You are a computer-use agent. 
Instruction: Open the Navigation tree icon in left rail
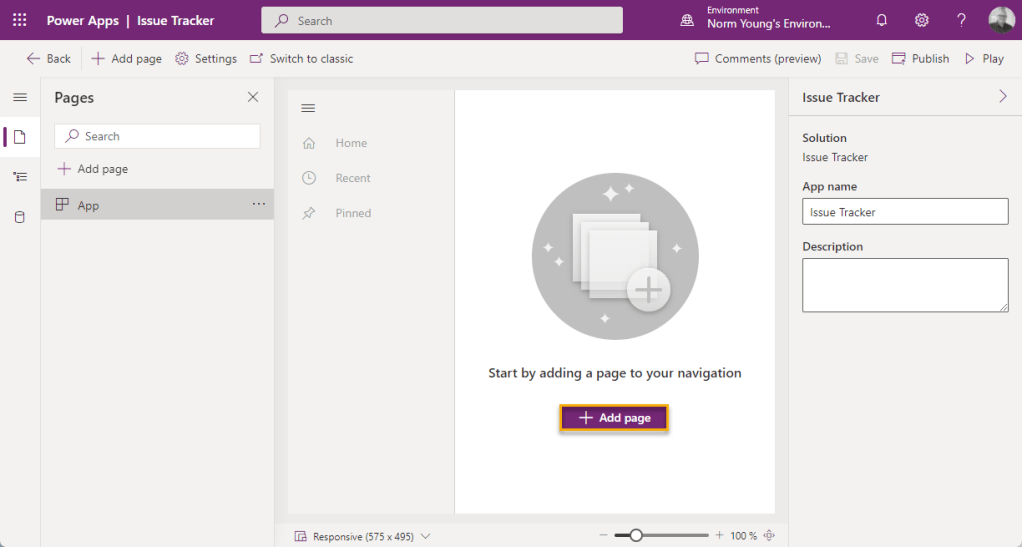point(20,177)
